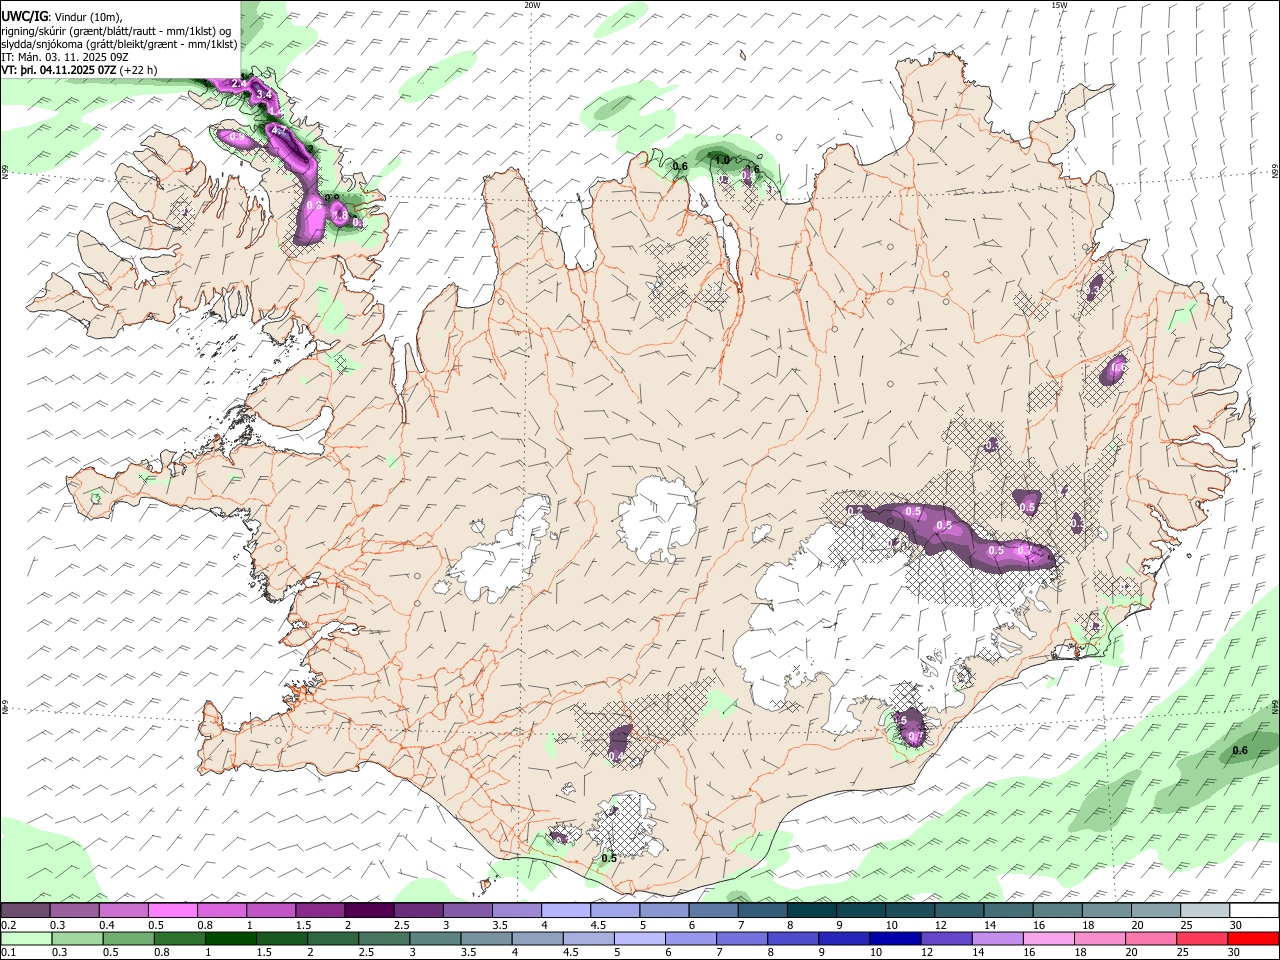
Task: Click the light pink 16 rain legend swatch
Action: pyautogui.click(x=1048, y=938)
